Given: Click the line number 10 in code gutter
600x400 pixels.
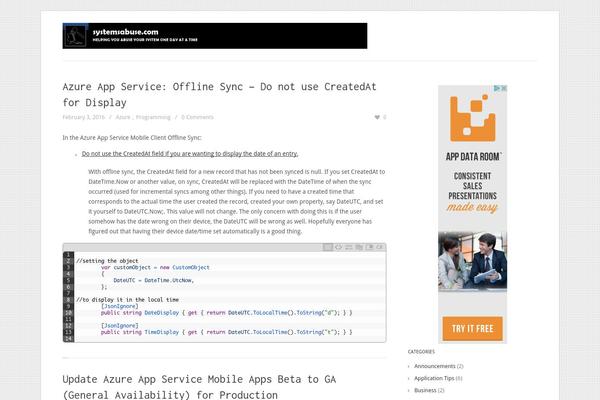Looking at the screenshot, I should pos(68,313).
